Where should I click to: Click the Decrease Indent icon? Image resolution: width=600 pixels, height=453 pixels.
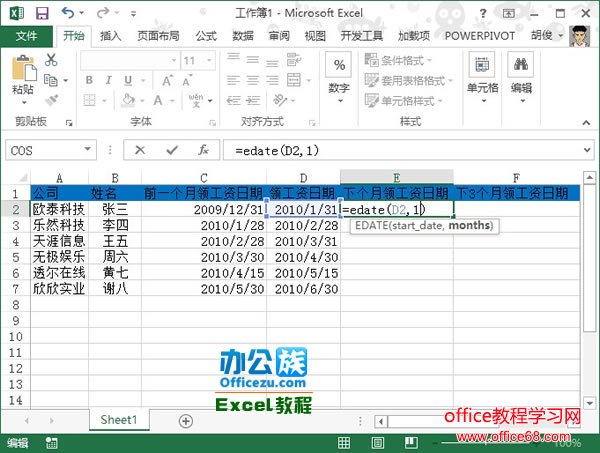pos(233,101)
